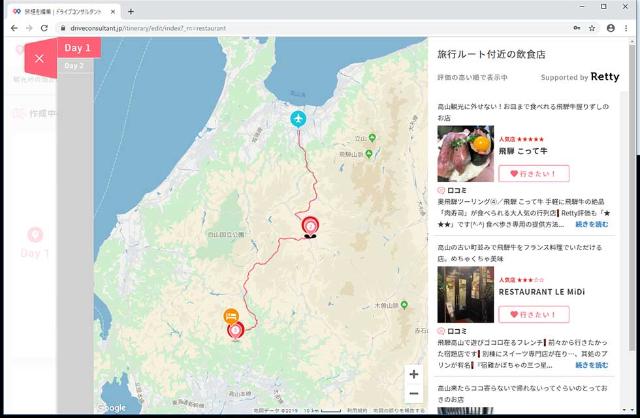Zoom out the map with minus button
The height and width of the screenshot is (418, 640).
[413, 394]
